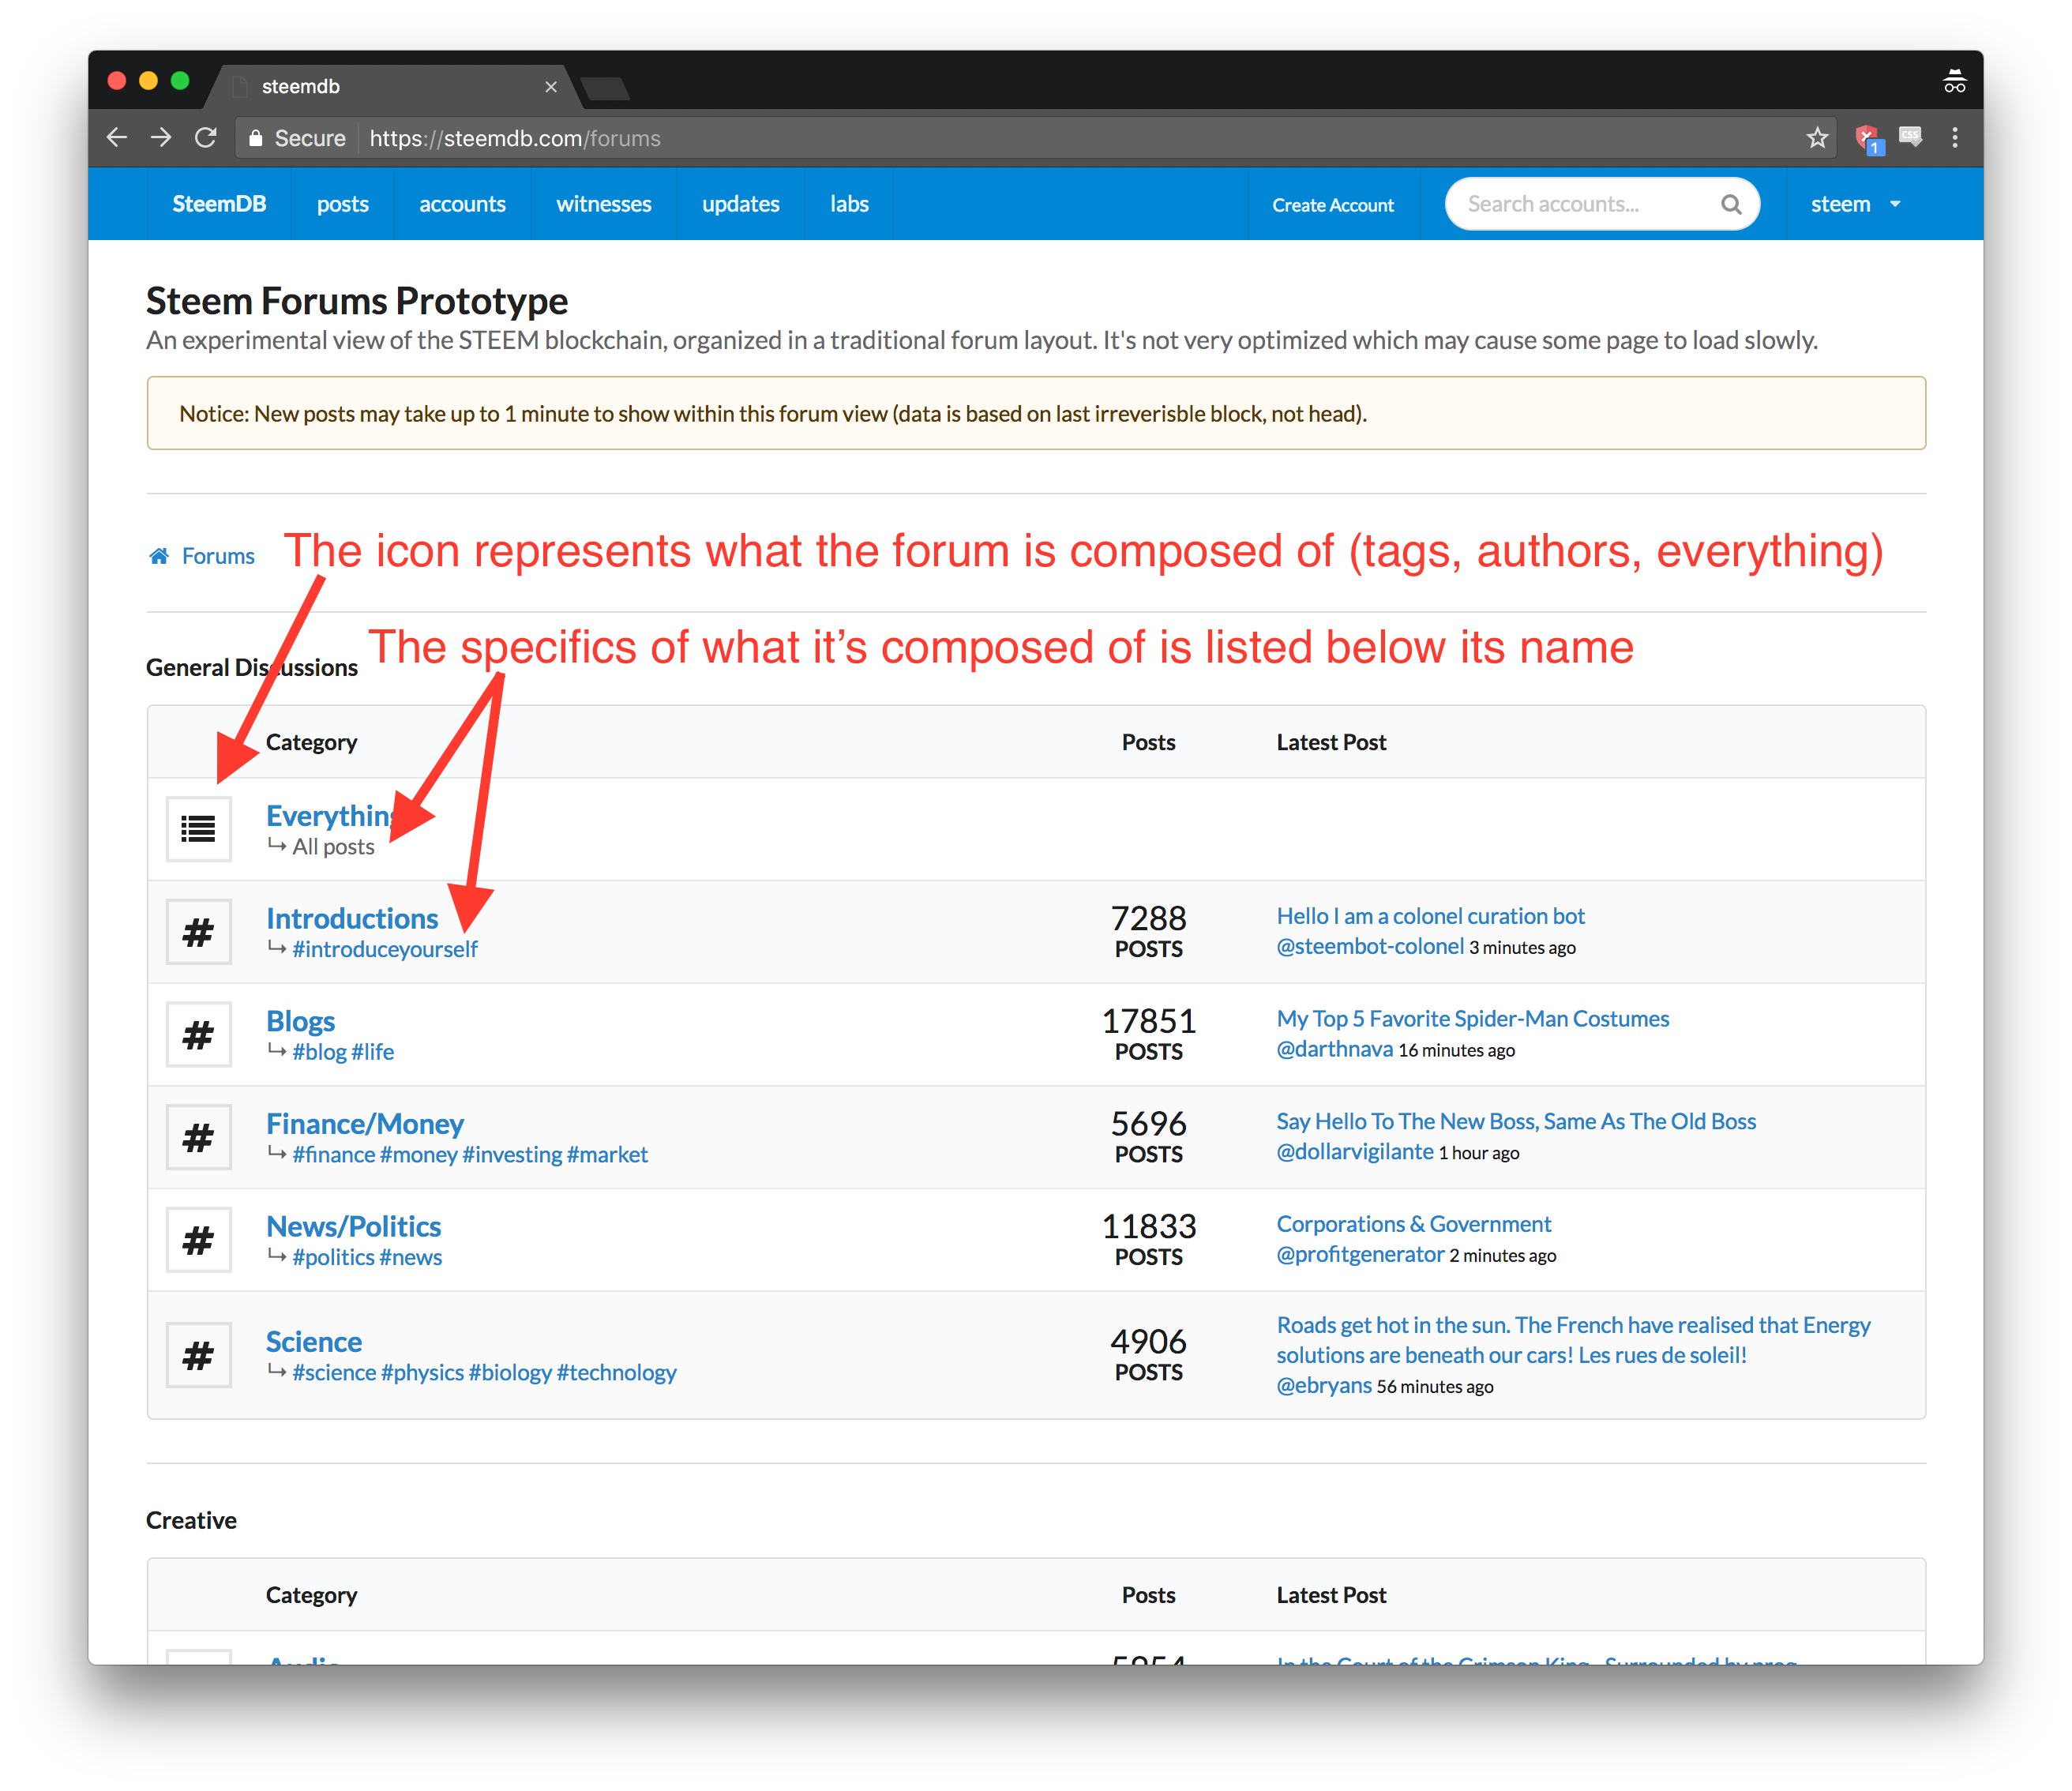The image size is (2072, 1791).
Task: Click the hashtag icon for Science
Action: coord(199,1354)
